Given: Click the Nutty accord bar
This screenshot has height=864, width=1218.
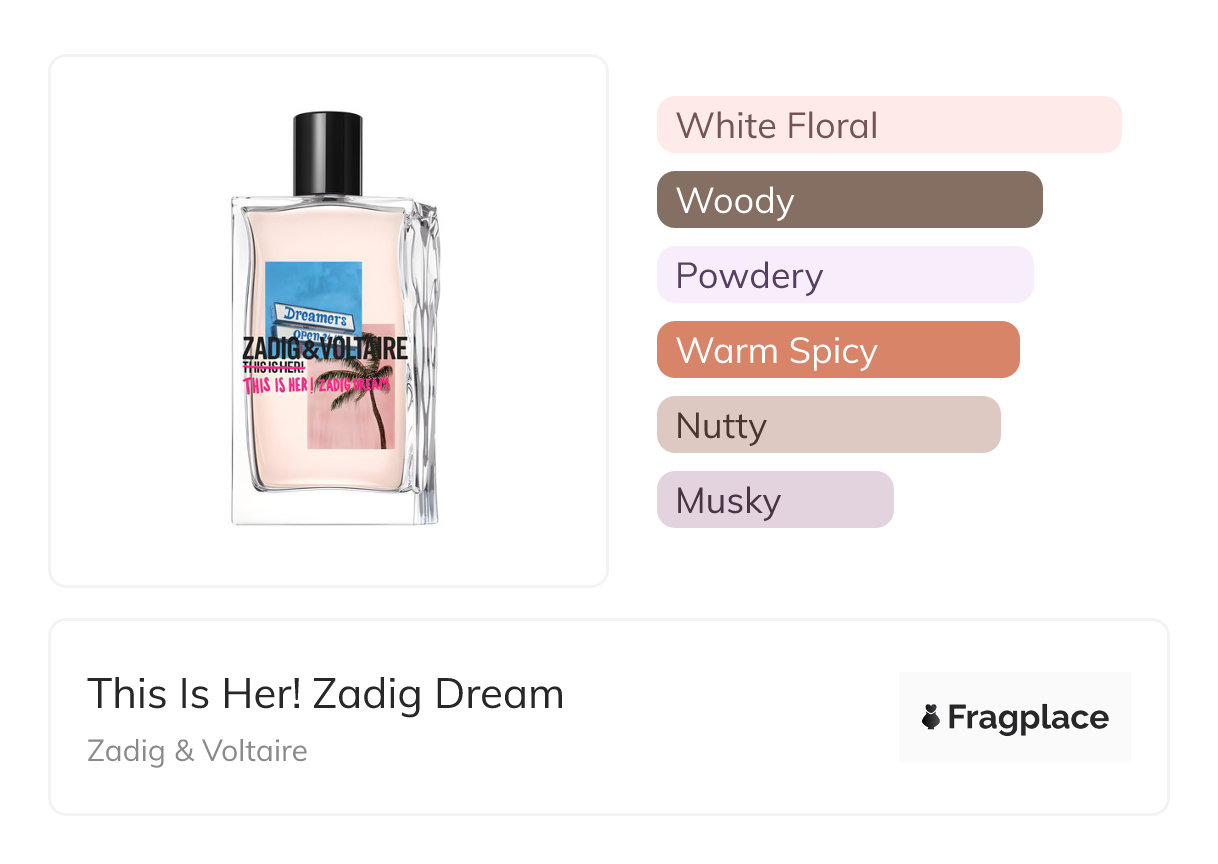Looking at the screenshot, I should pos(829,425).
